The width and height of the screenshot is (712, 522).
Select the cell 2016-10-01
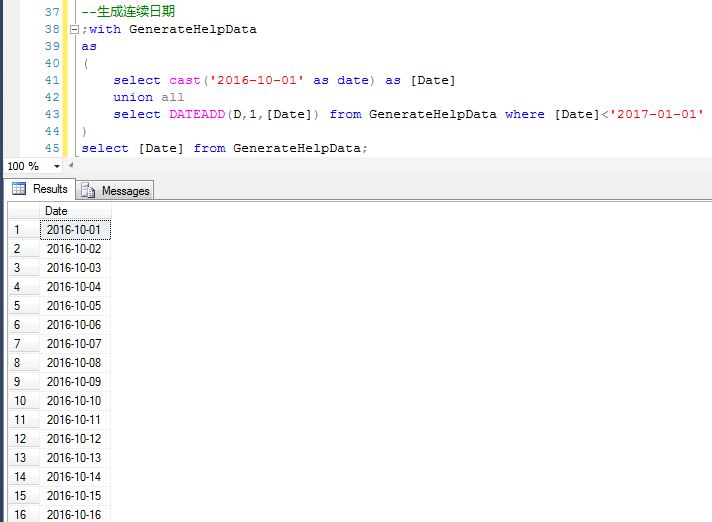pyautogui.click(x=75, y=230)
